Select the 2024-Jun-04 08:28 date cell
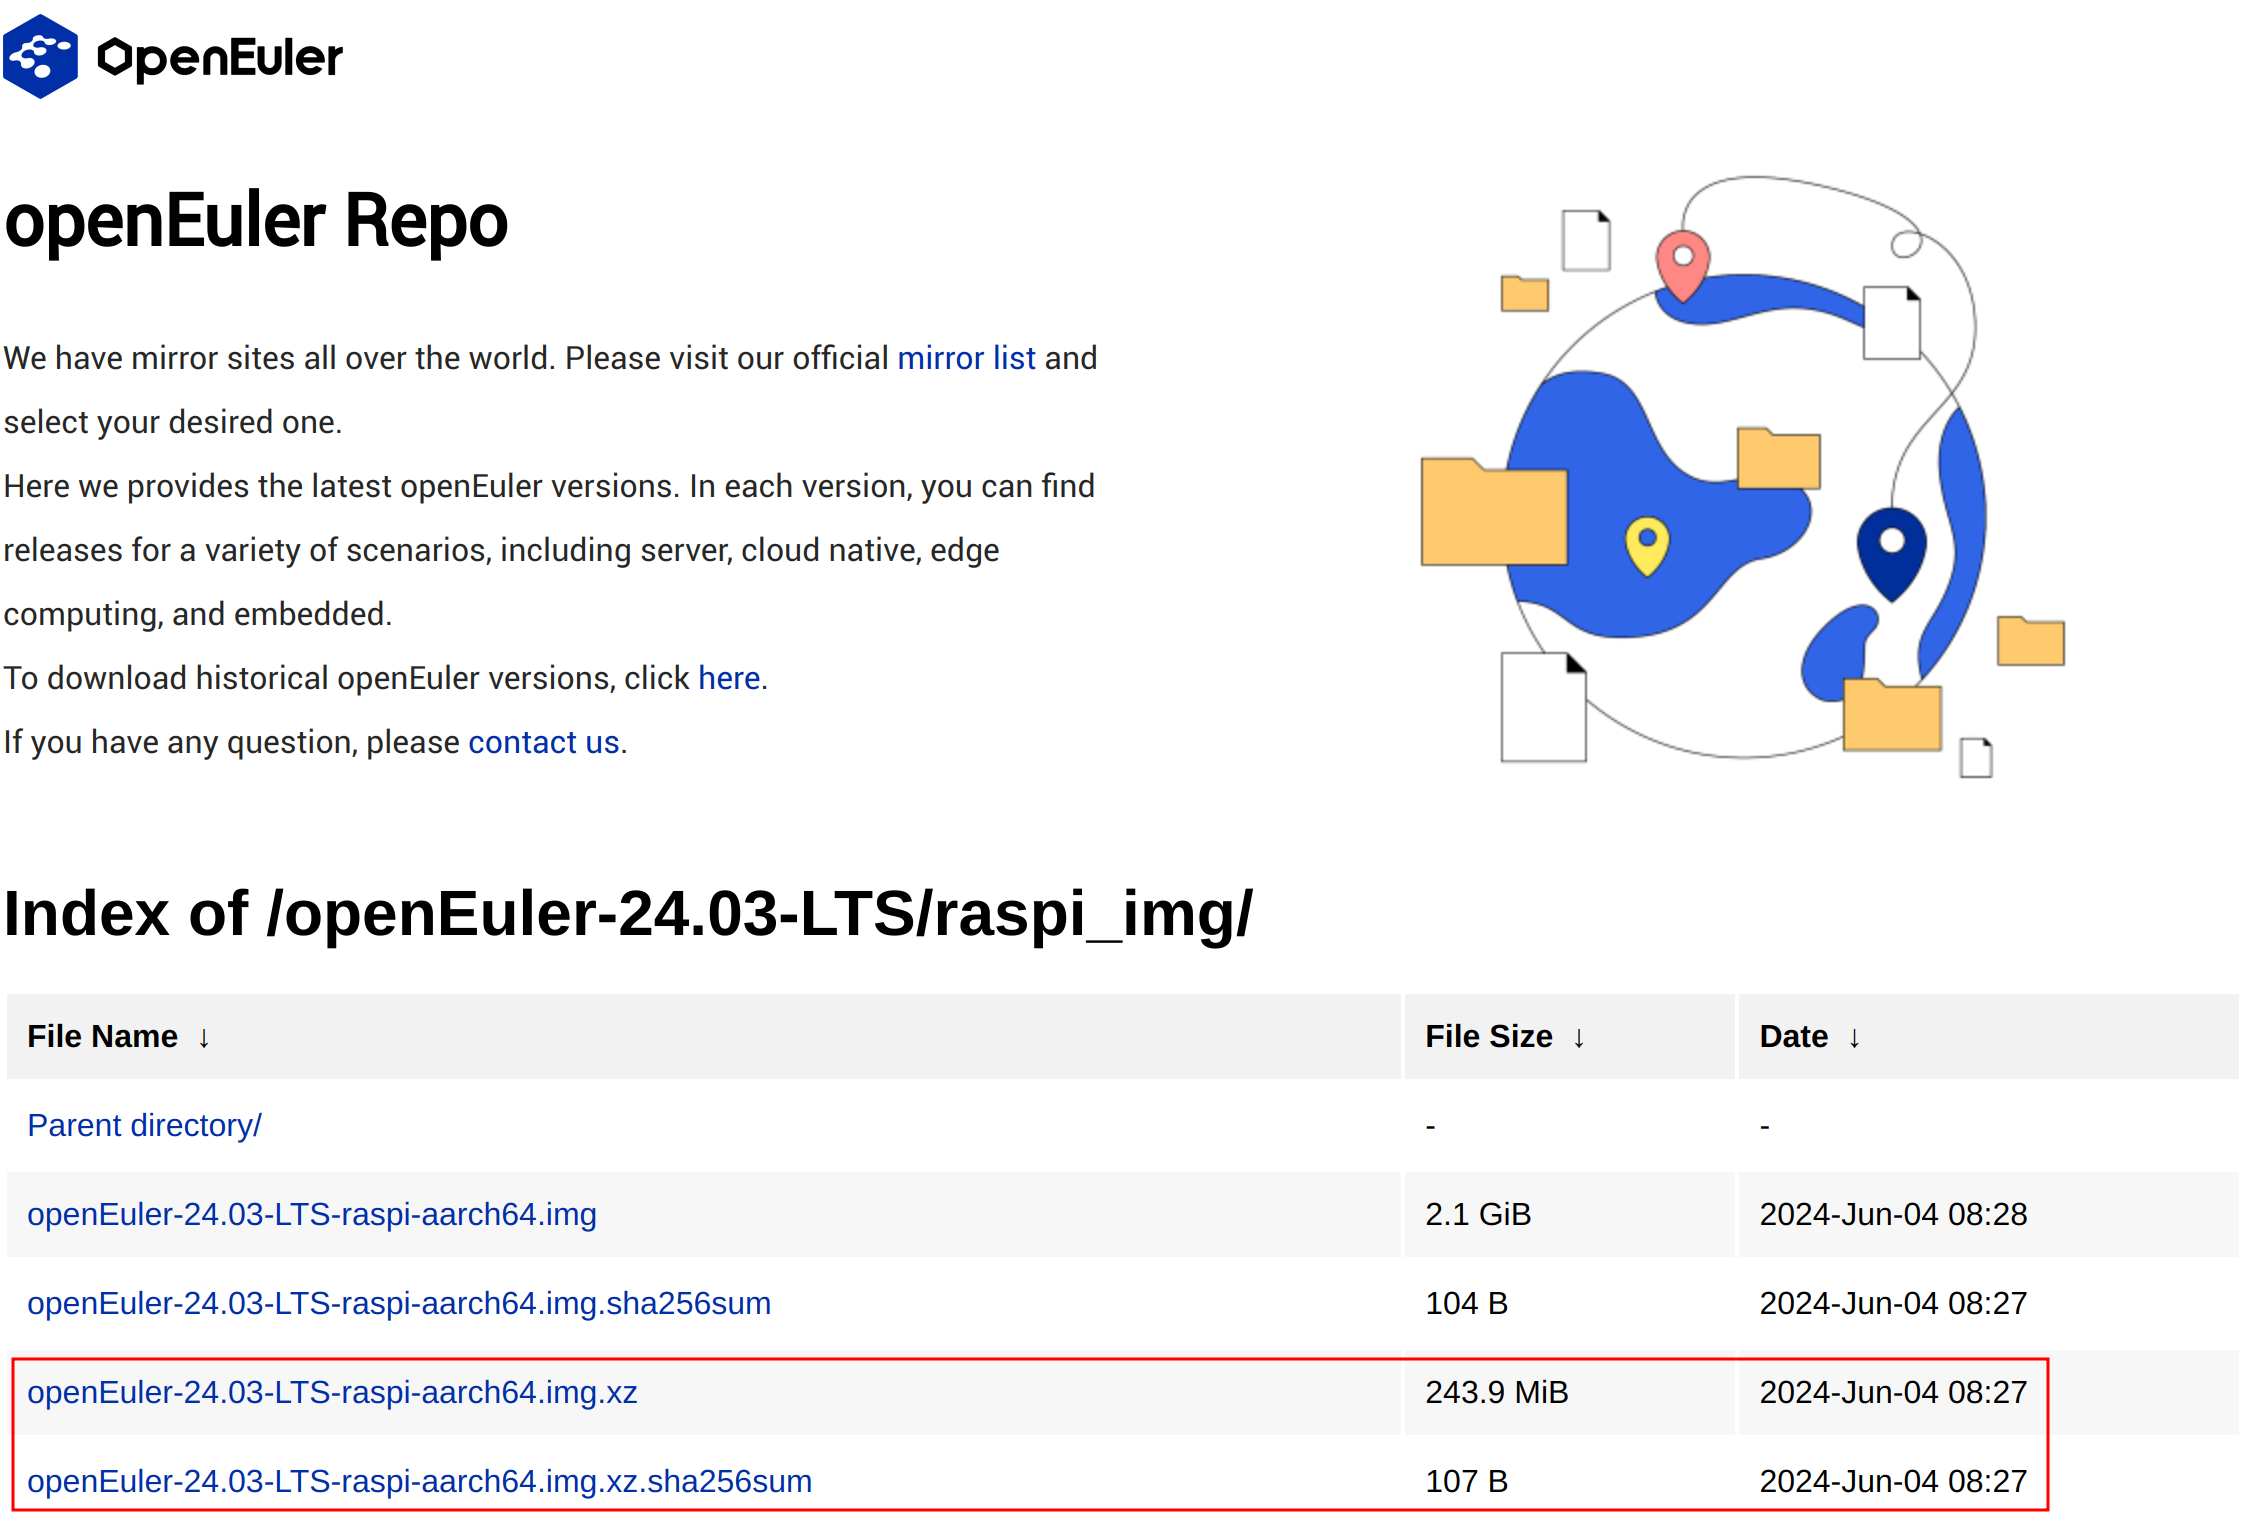This screenshot has height=1529, width=2242. [1988, 1214]
